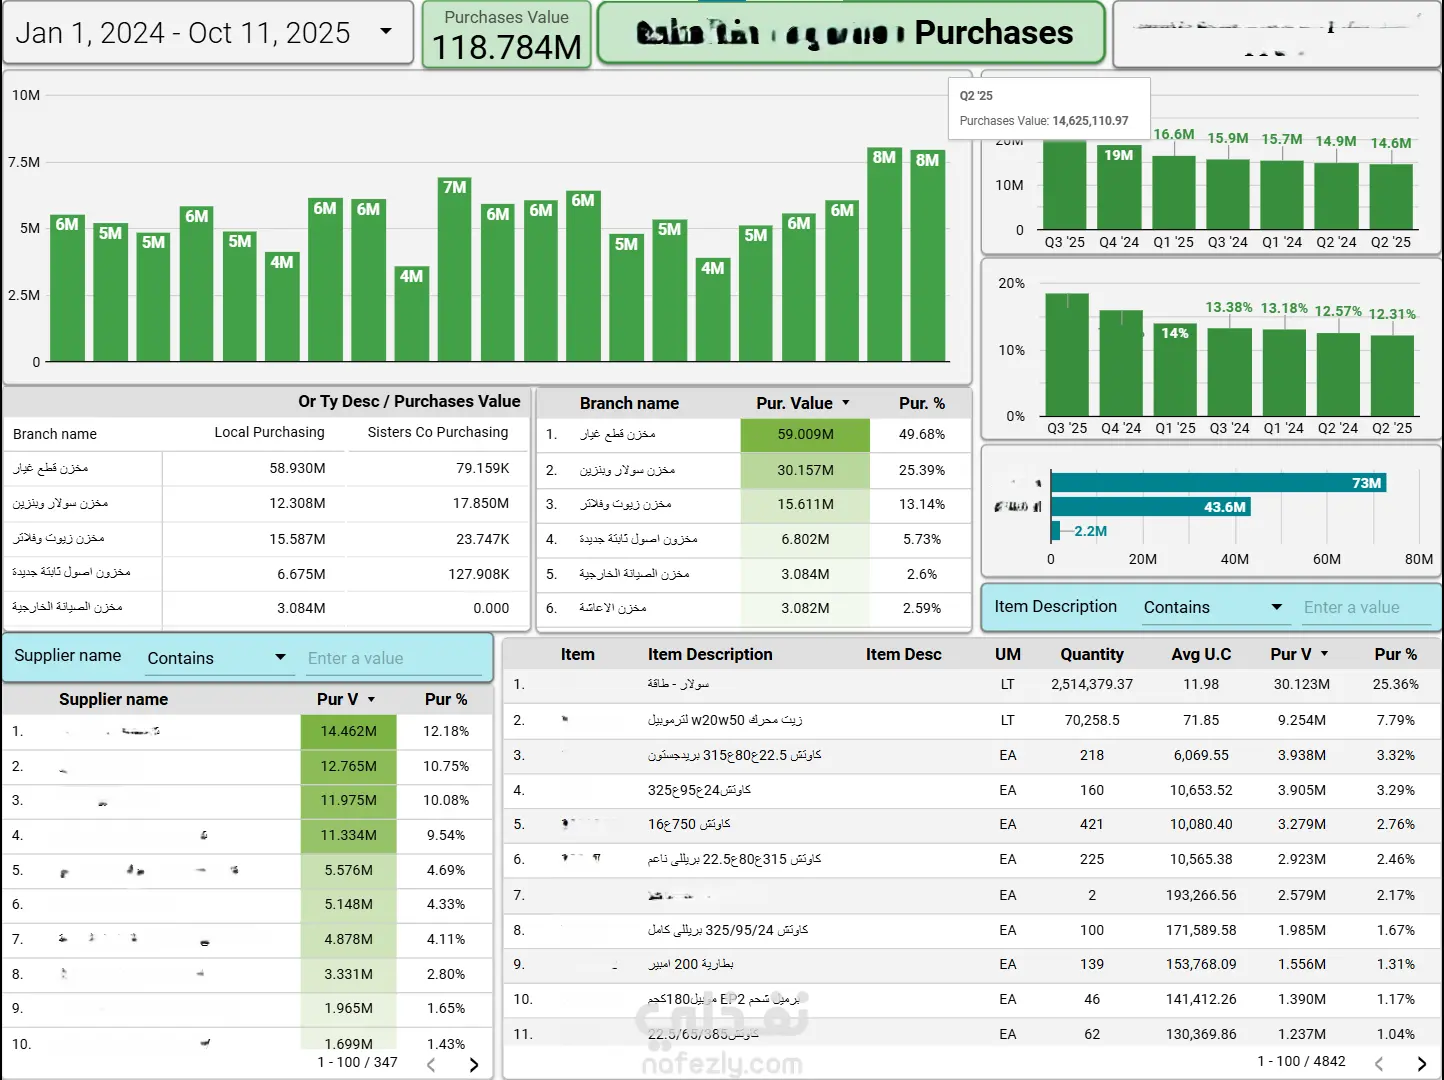Screen dimensions: 1444x1080
Task: Open the date range dropdown arrow
Action: (386, 32)
